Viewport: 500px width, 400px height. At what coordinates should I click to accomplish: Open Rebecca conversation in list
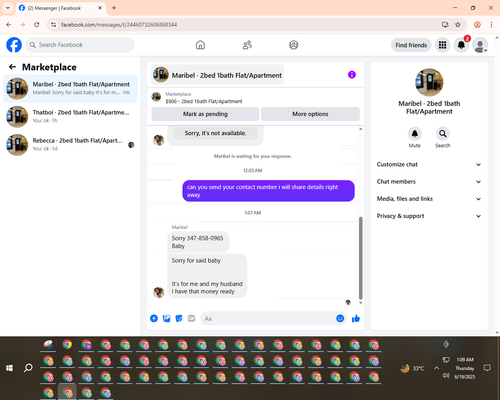(70, 145)
